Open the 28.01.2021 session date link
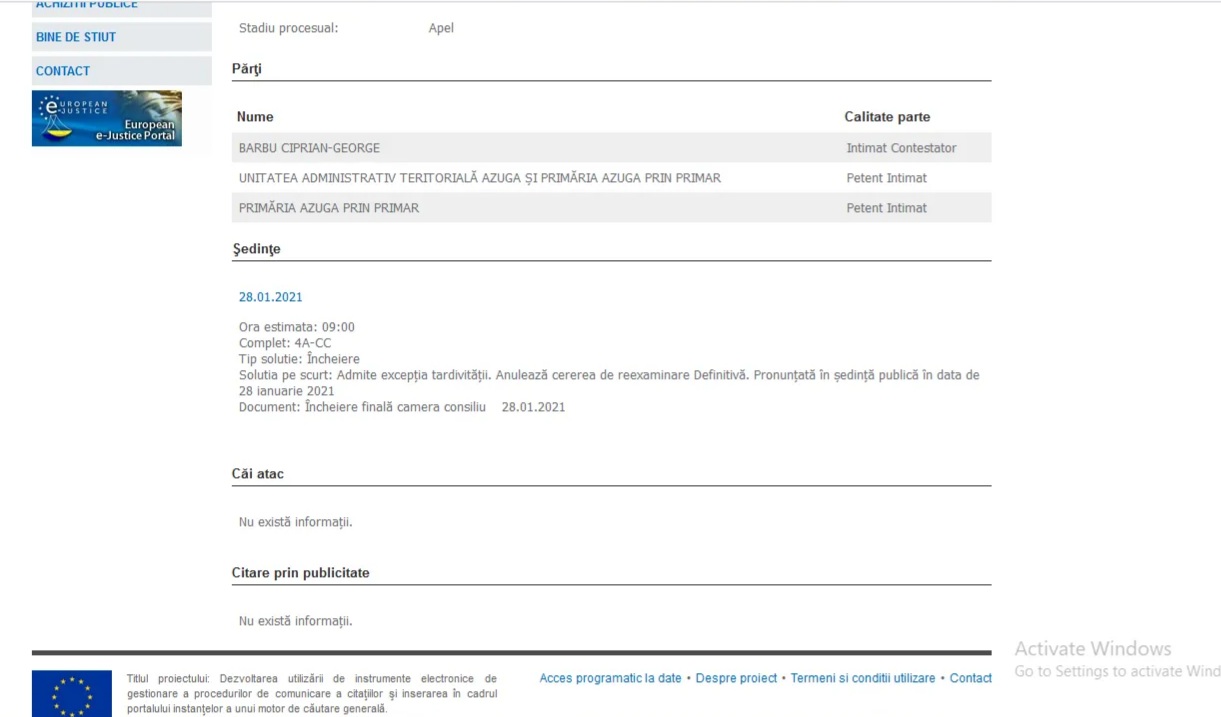 (x=270, y=297)
